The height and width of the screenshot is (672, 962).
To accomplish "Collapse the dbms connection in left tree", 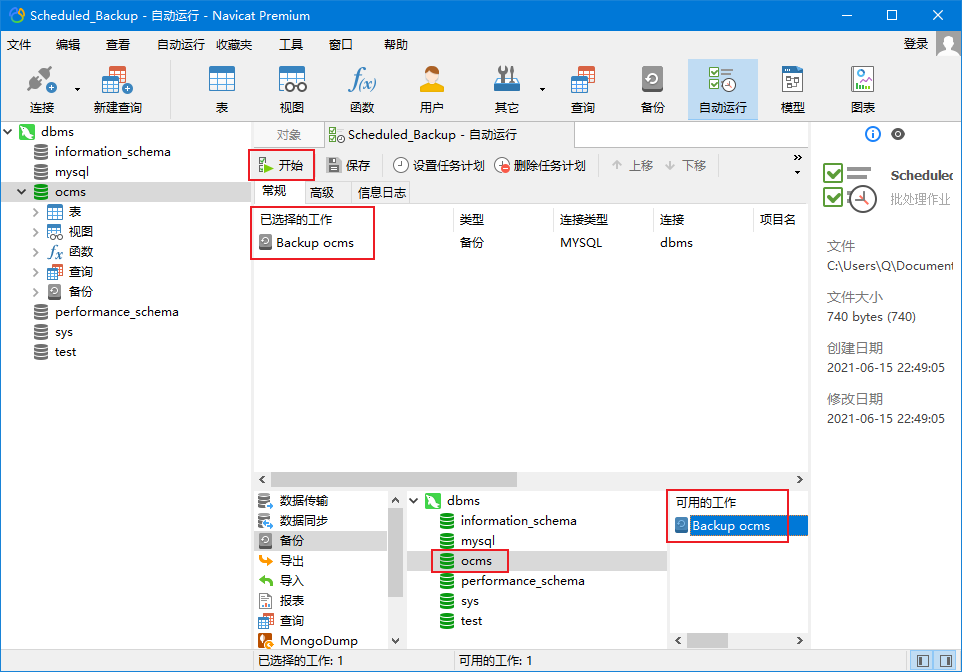I will click(9, 132).
